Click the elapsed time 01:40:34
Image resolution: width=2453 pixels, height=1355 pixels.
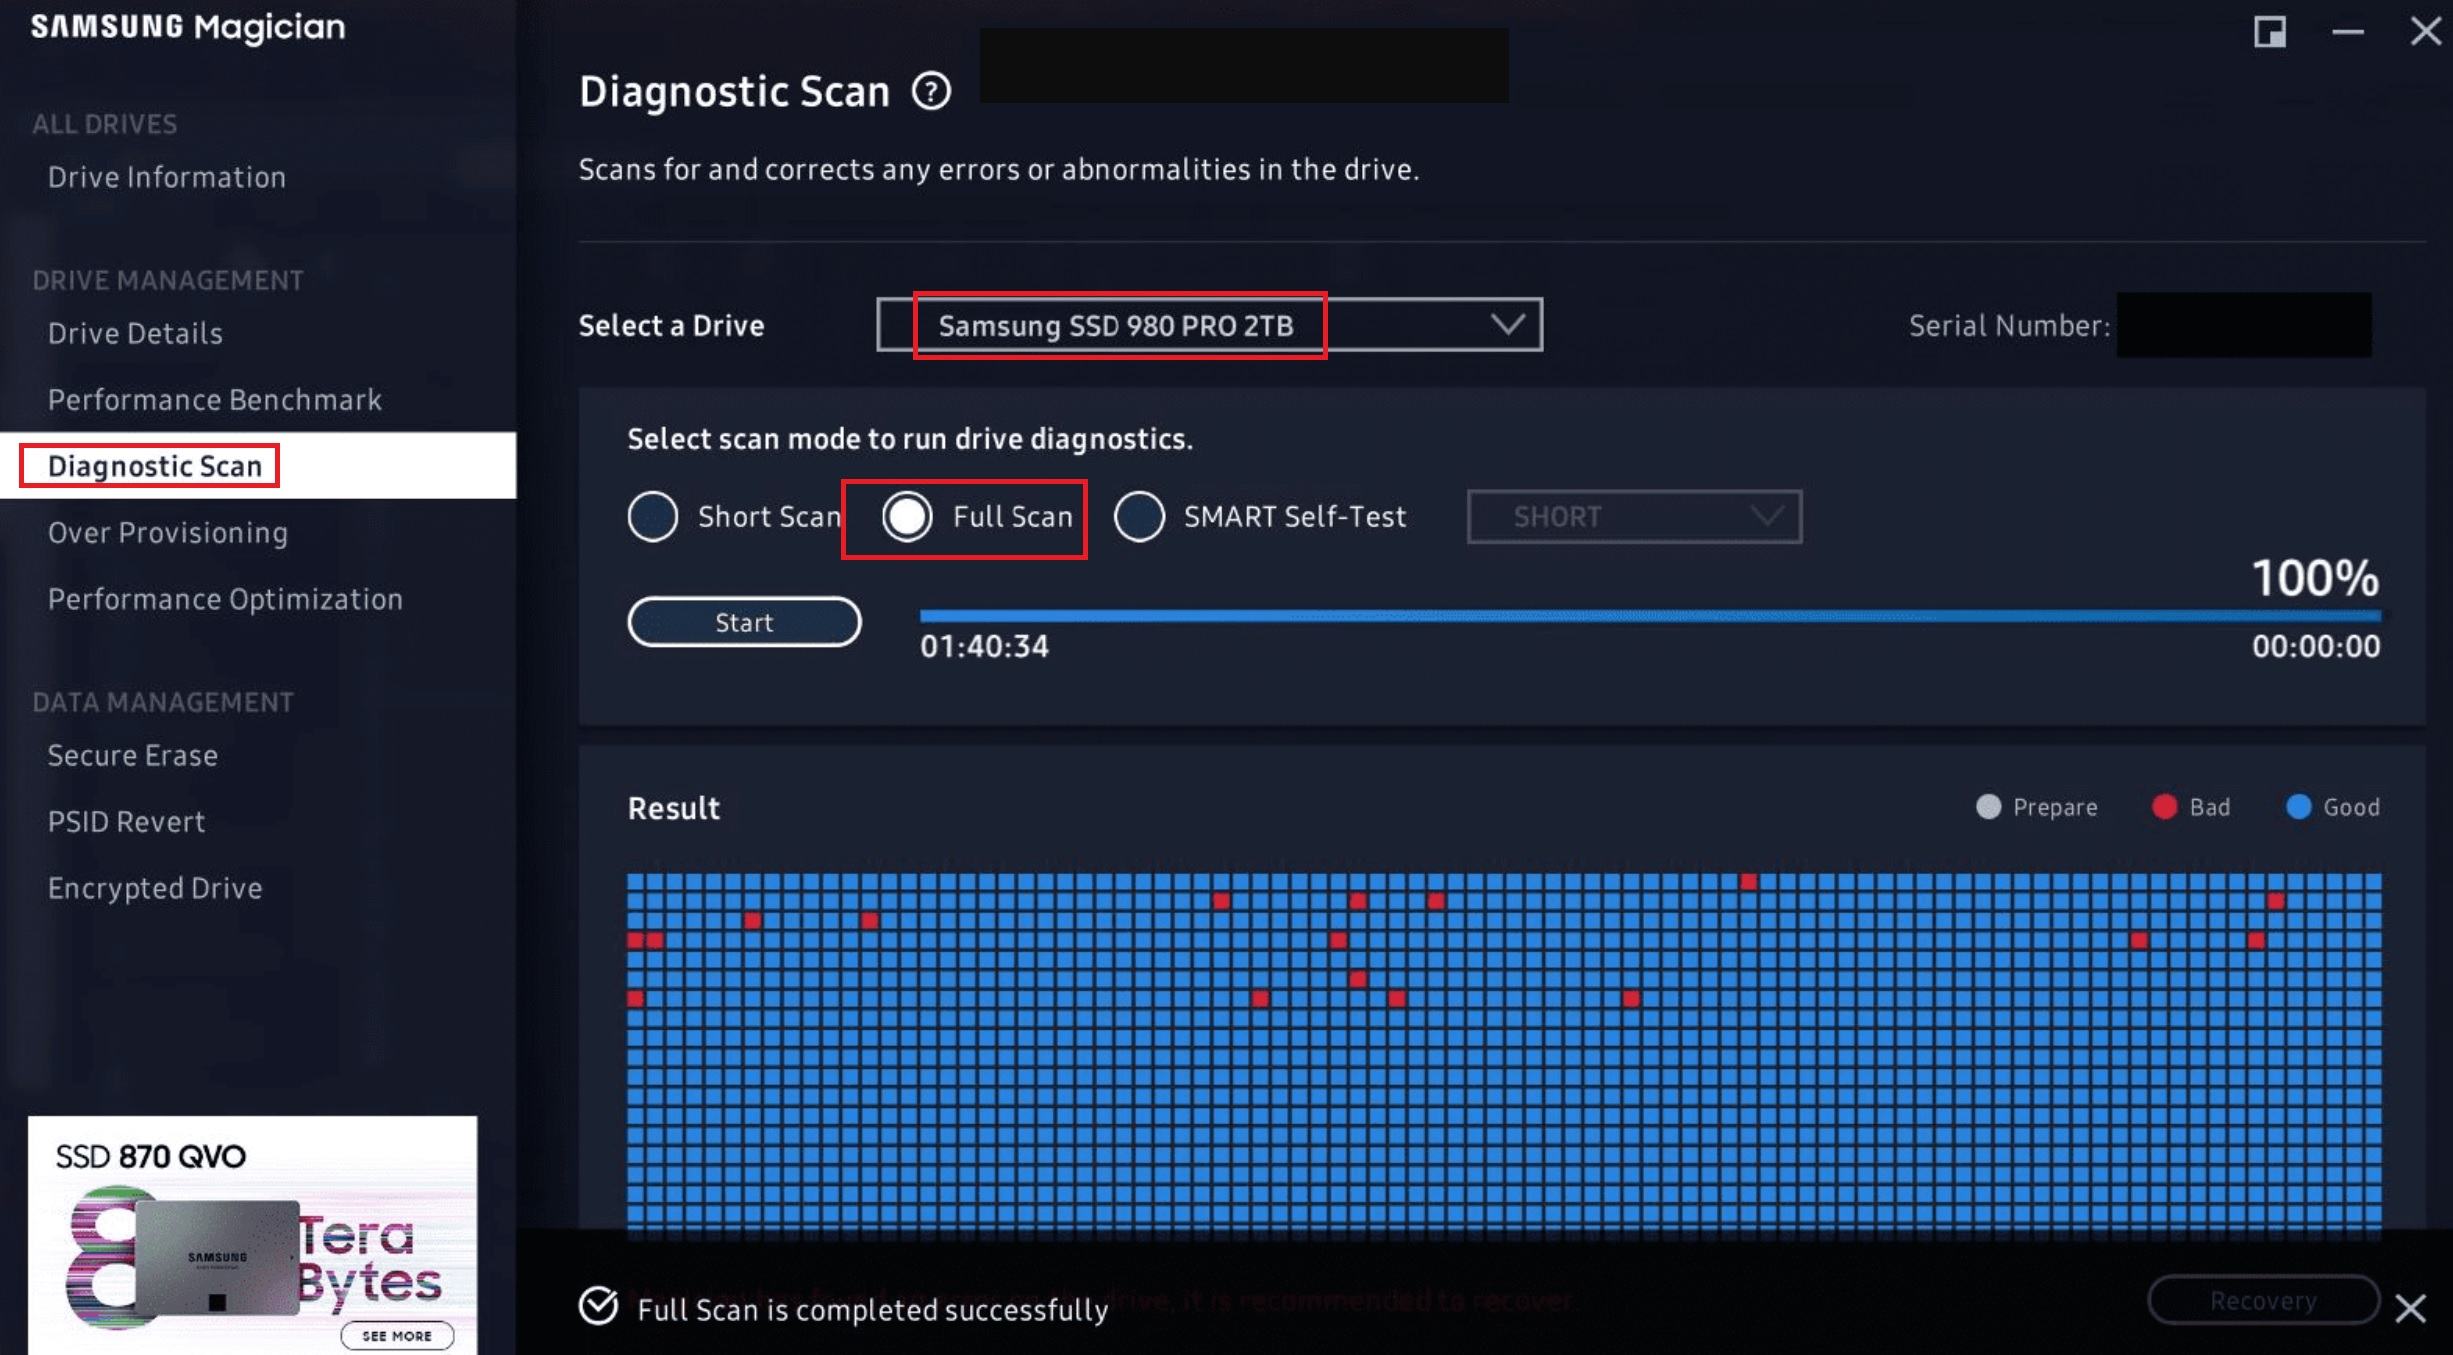[984, 647]
